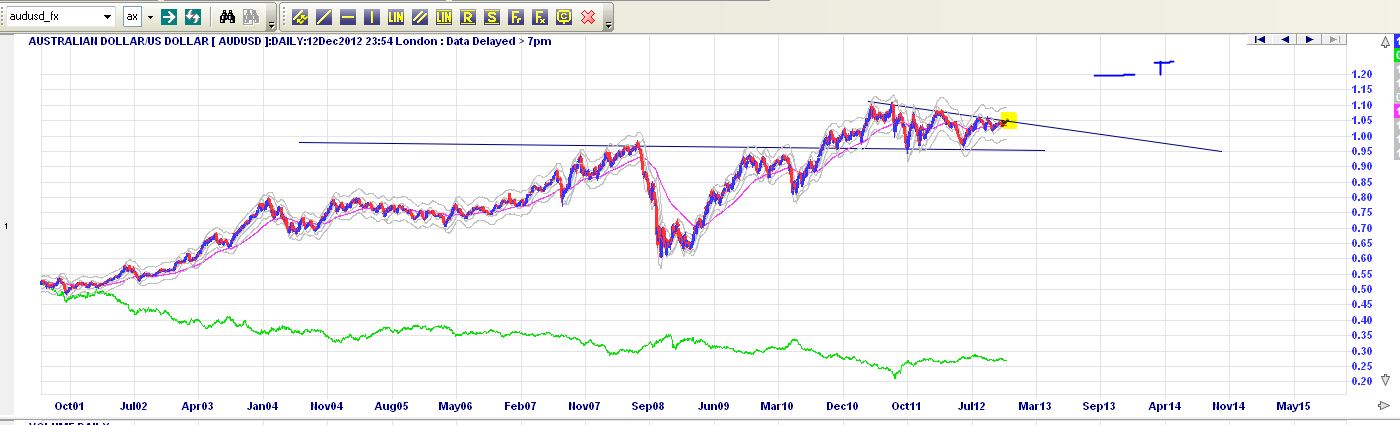Viewport: 1400px width, 425px height.
Task: Click the Nov07 date axis label
Action: 585,407
